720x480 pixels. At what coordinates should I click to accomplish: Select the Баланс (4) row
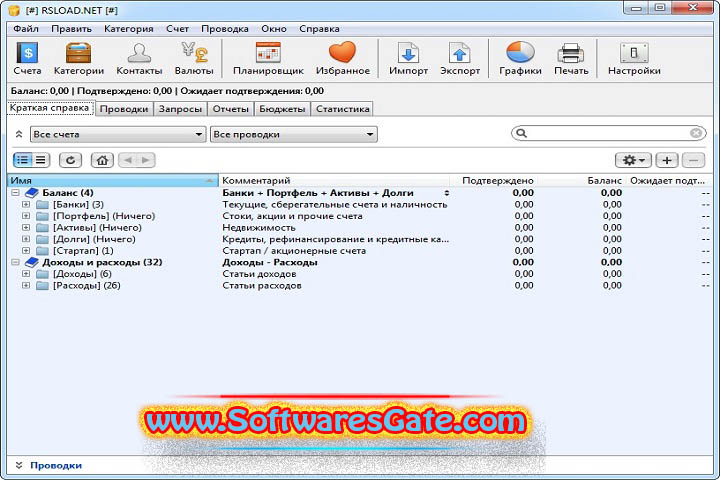point(360,192)
